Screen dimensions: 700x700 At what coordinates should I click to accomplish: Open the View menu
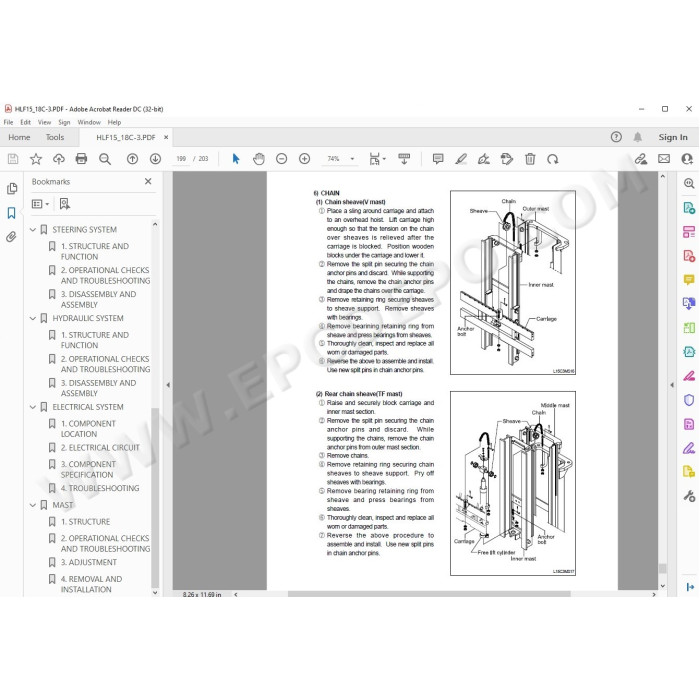point(44,122)
